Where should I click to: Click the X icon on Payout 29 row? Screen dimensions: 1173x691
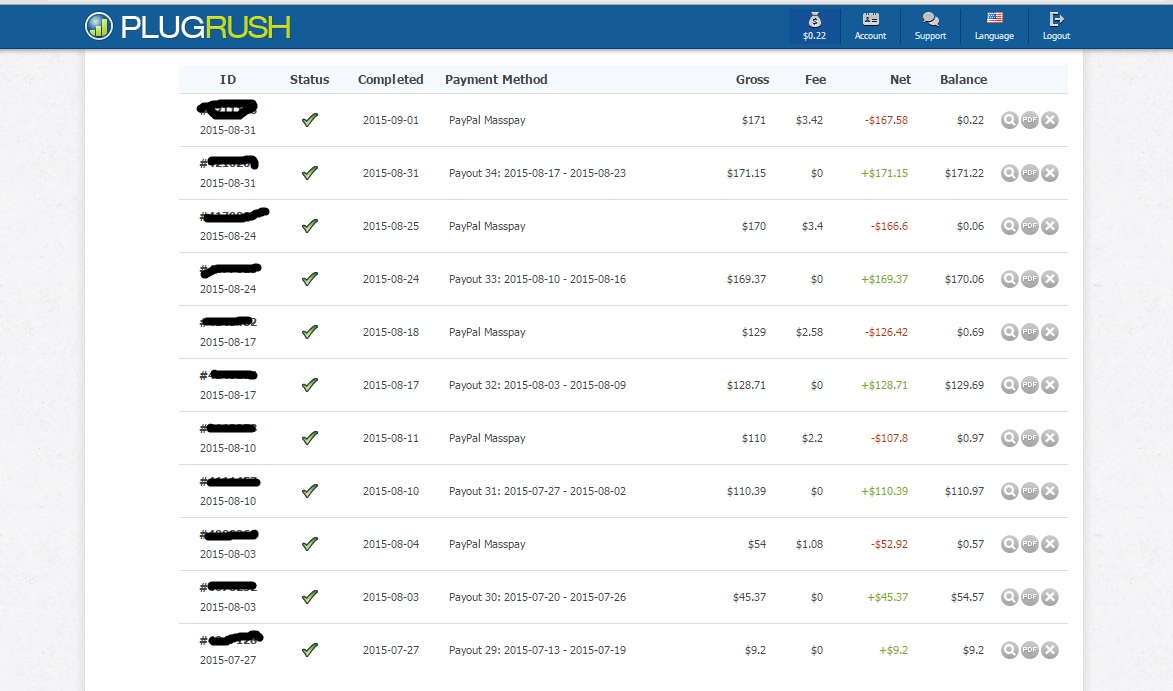1050,650
